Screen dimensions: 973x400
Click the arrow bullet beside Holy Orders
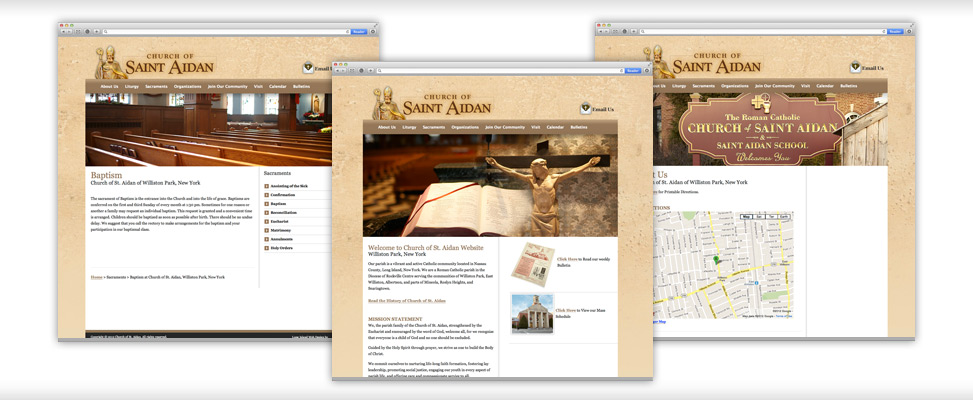click(266, 247)
